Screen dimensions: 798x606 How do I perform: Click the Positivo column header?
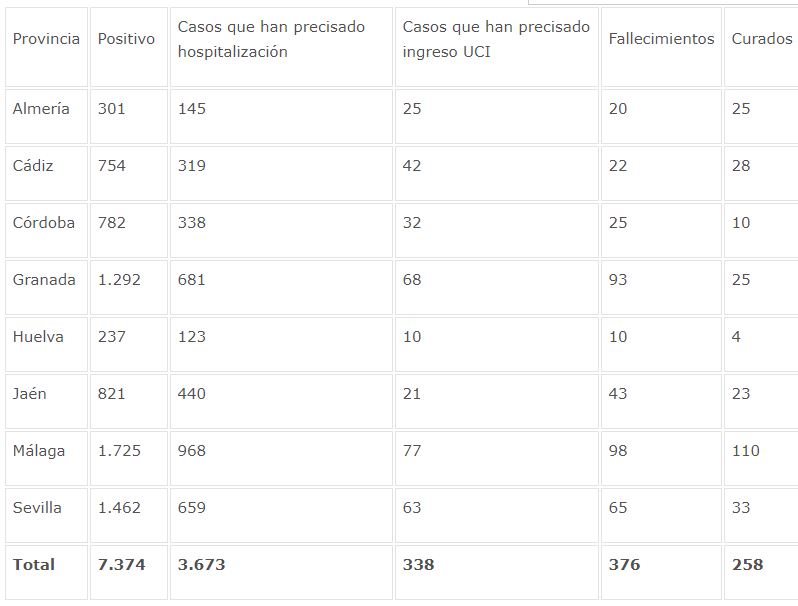pos(126,39)
